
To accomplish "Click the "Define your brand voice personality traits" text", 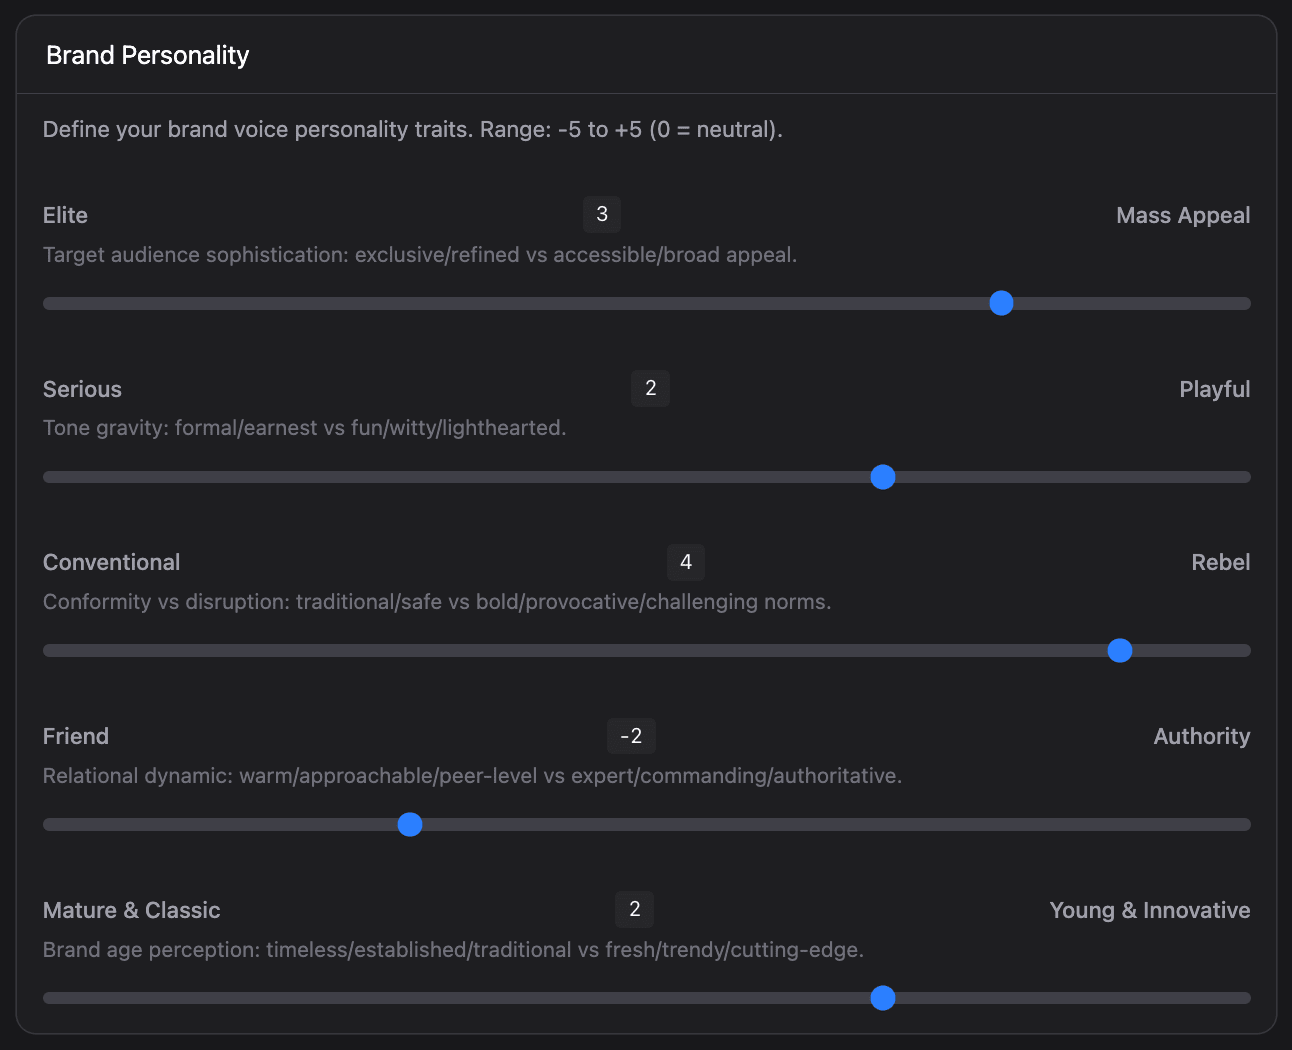I will [x=412, y=129].
